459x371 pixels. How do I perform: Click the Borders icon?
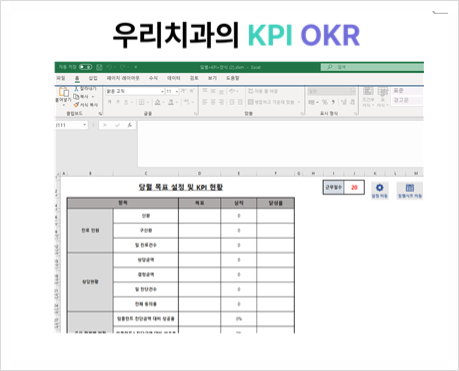tap(141, 102)
